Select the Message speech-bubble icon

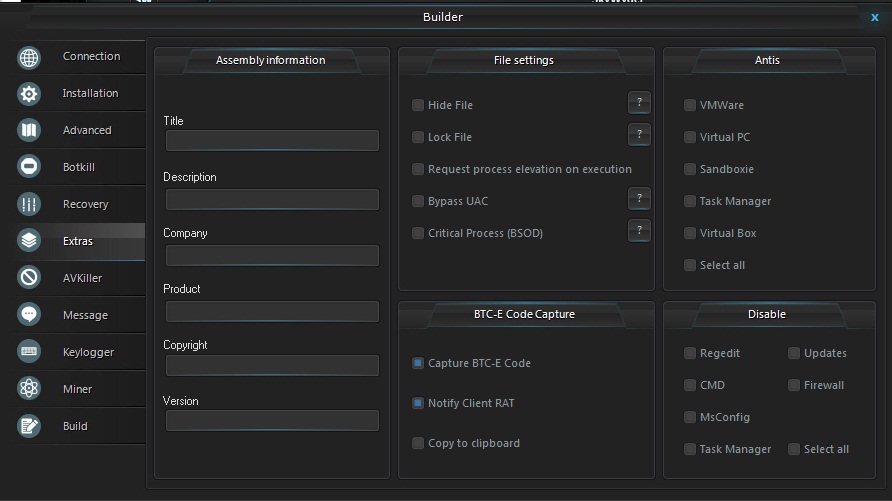[29, 314]
